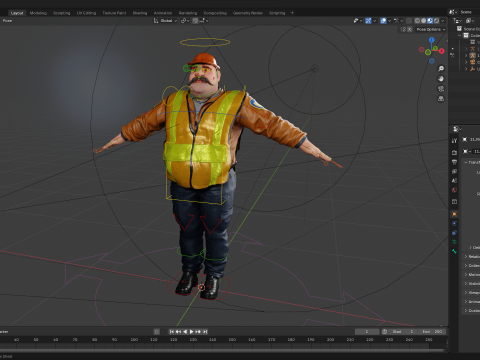Switch to the Animation workspace tab
This screenshot has height=360, width=480.
163,13
